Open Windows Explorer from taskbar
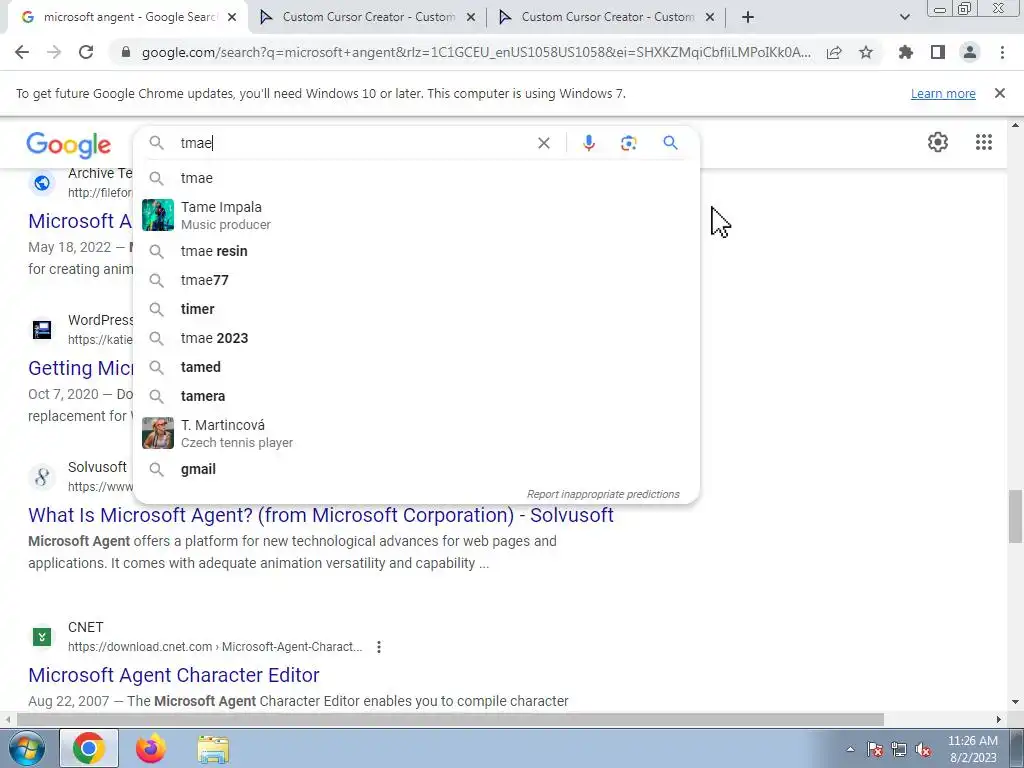1024x768 pixels. [213, 749]
